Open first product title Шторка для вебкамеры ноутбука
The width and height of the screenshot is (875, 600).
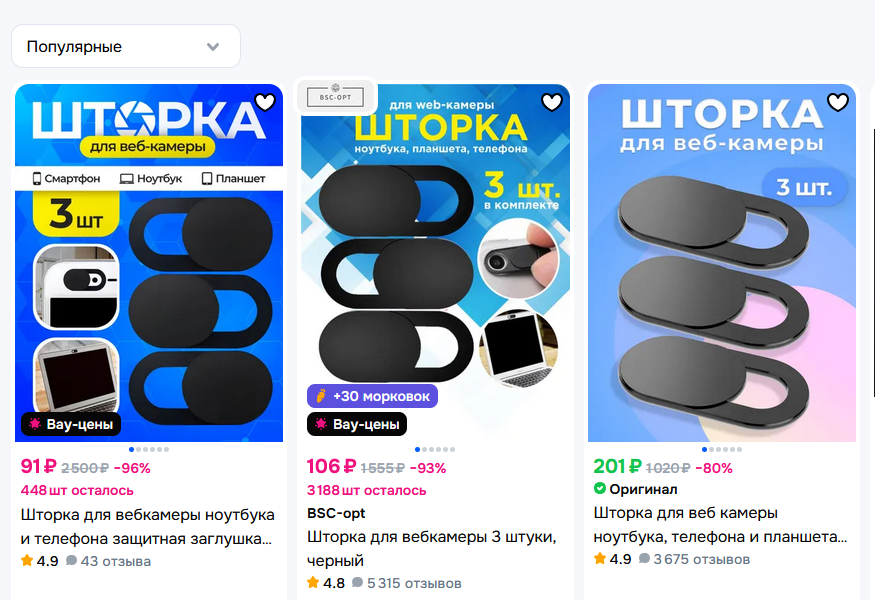coord(147,526)
